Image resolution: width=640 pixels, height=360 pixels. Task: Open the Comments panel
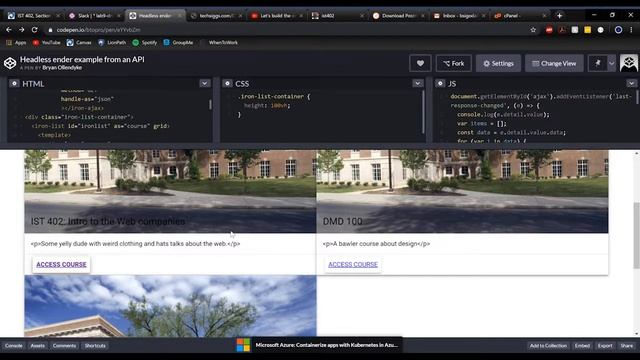[x=64, y=346]
